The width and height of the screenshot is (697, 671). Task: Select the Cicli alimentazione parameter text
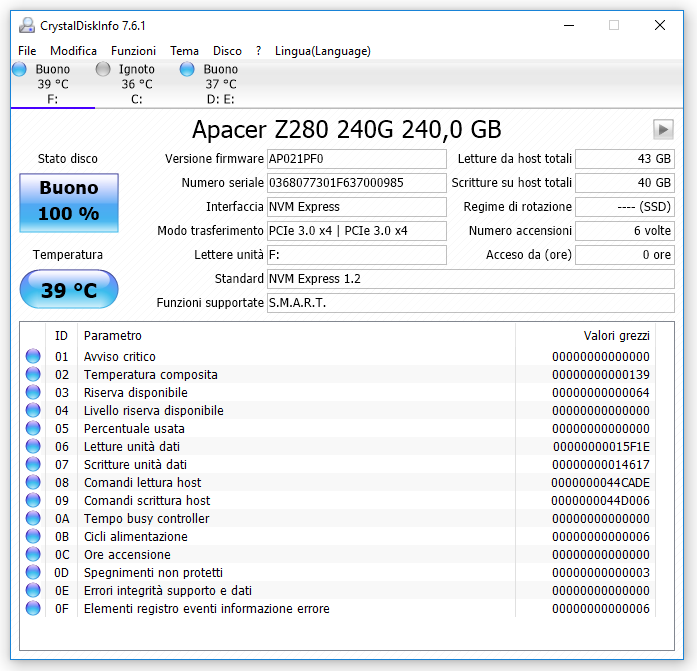coord(136,536)
